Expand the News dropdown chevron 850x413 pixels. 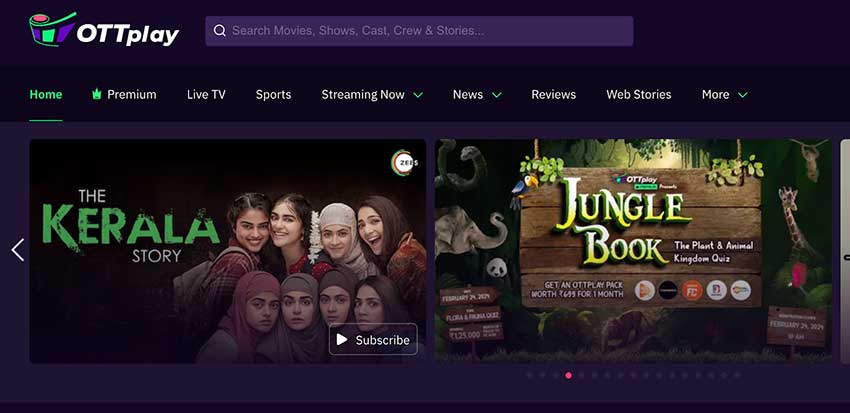pyautogui.click(x=497, y=95)
